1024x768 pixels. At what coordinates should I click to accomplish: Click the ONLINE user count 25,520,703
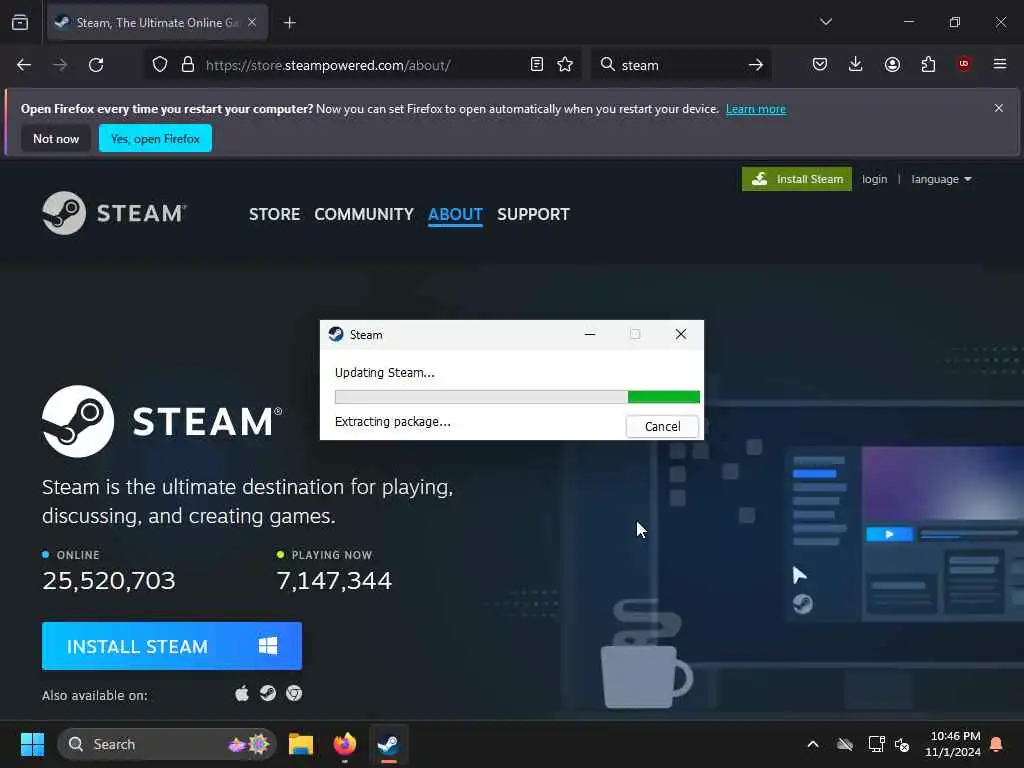click(x=108, y=581)
